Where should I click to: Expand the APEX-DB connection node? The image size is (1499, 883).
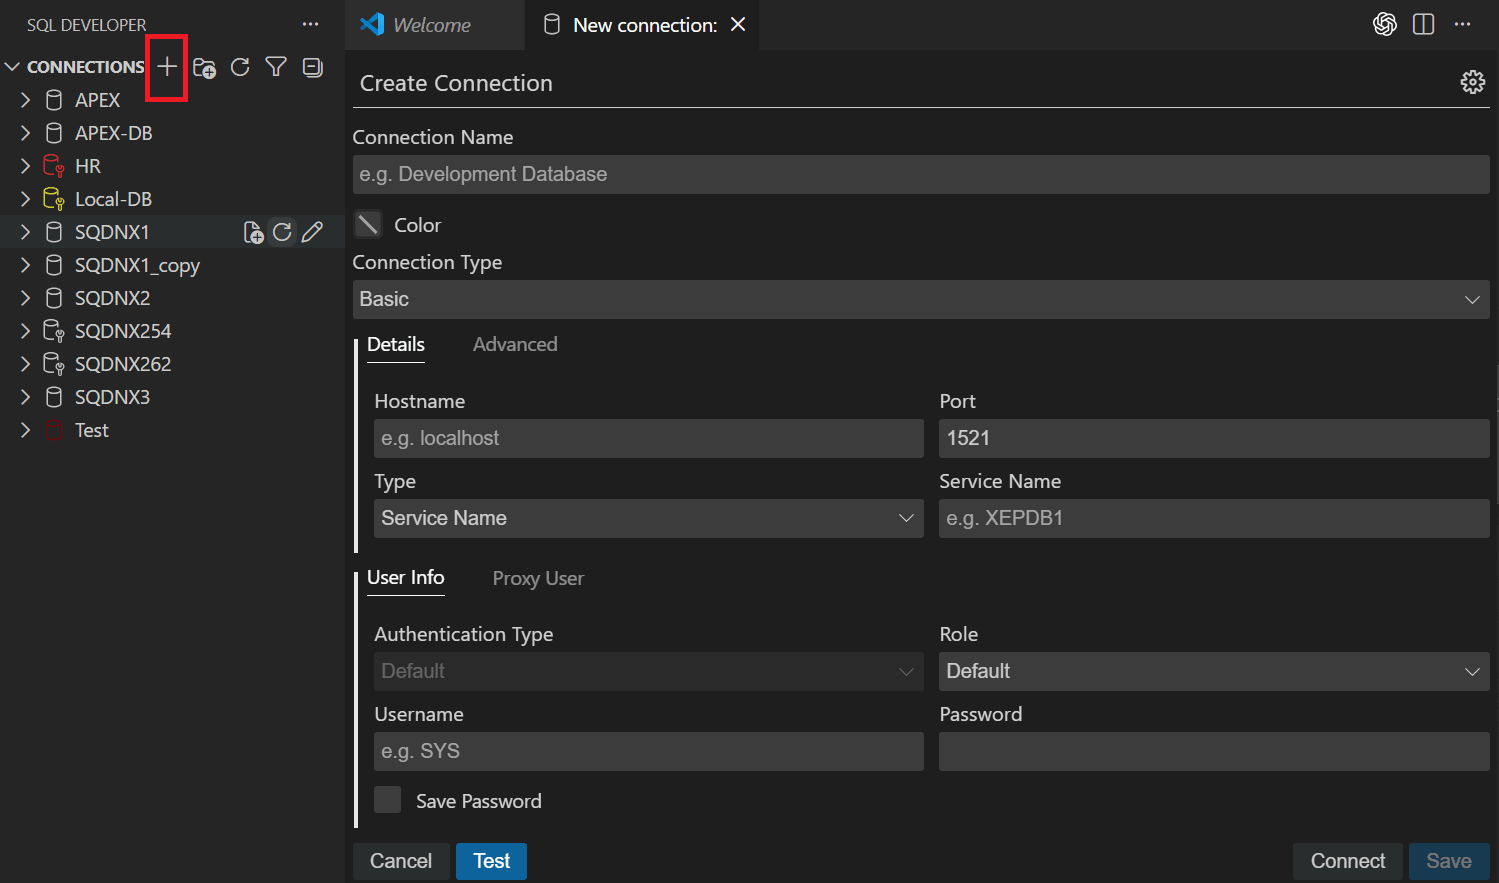coord(26,133)
